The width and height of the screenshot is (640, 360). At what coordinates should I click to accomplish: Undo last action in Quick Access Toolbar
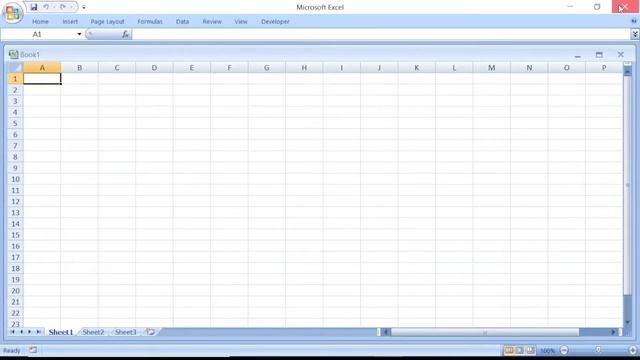click(x=46, y=7)
